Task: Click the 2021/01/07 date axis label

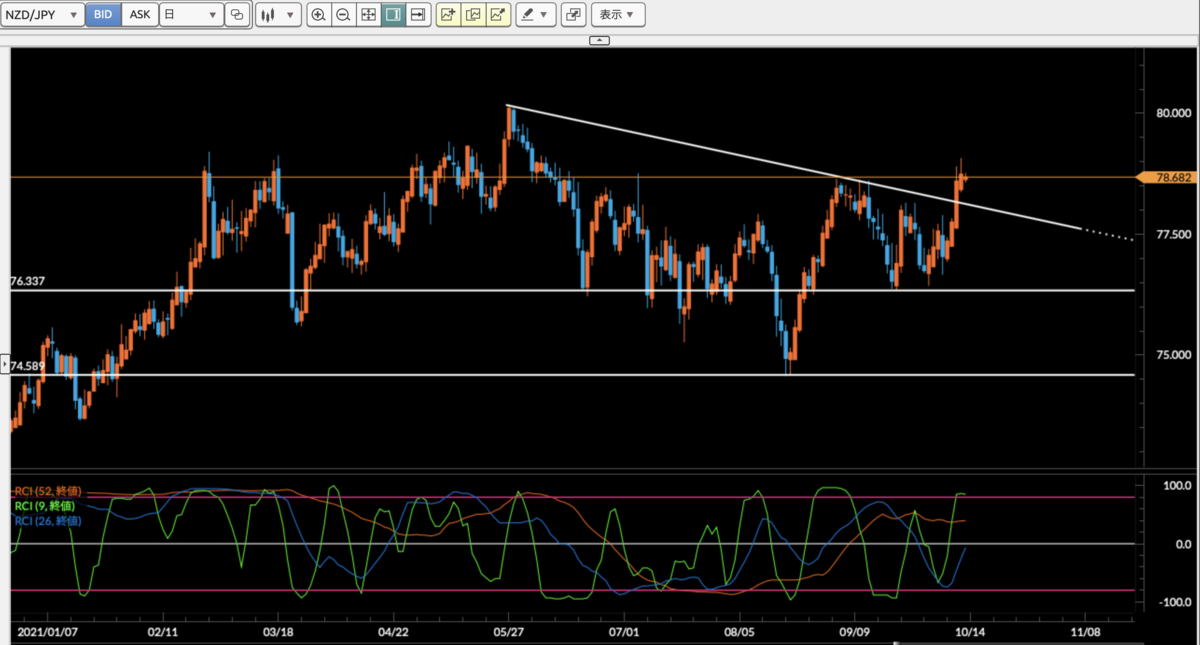Action: click(x=47, y=633)
